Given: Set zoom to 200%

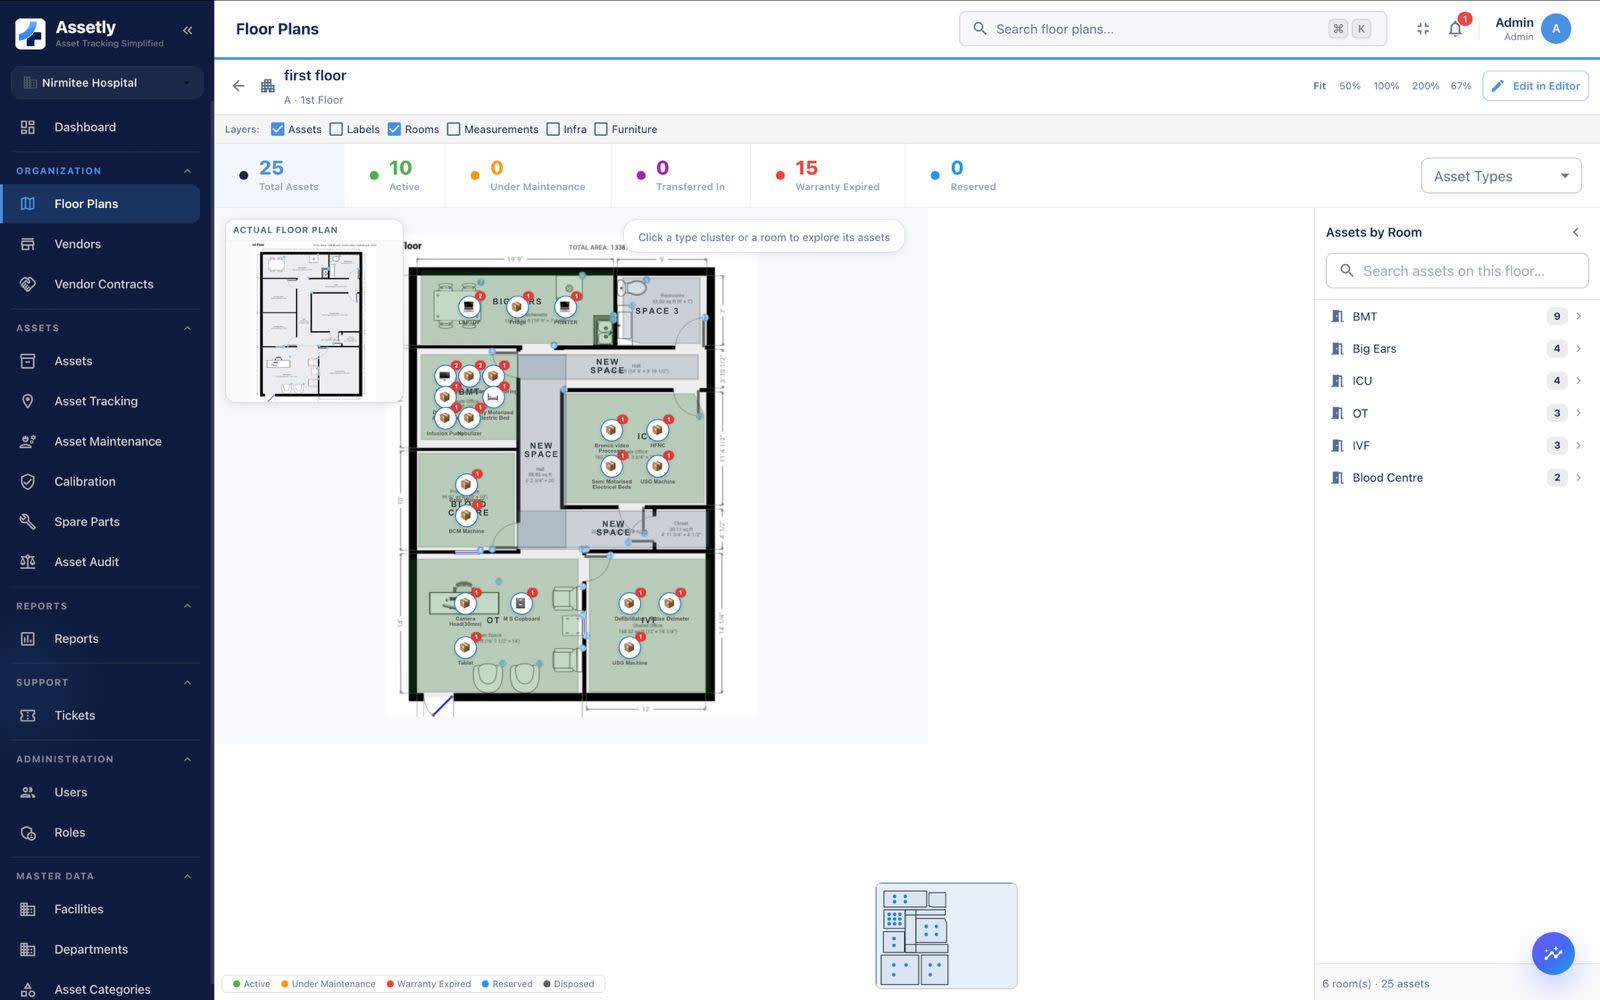Looking at the screenshot, I should click(1425, 86).
